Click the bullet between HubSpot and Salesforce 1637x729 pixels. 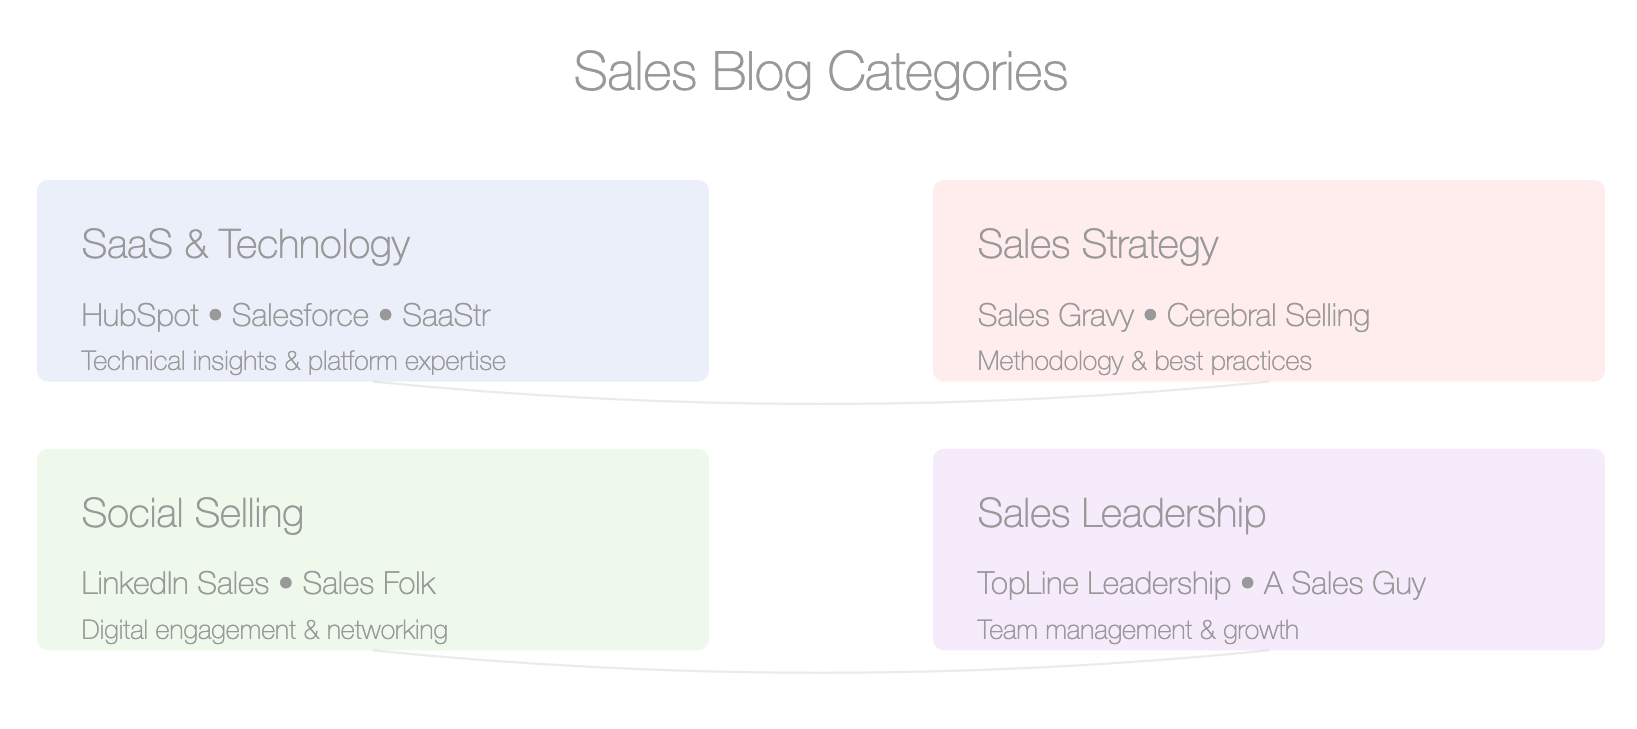click(215, 316)
